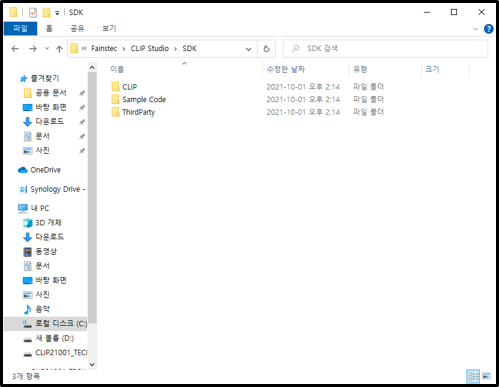Viewport: 499px width, 387px height.
Task: Click the pin icon next to pinned 사진
Action: [82, 151]
